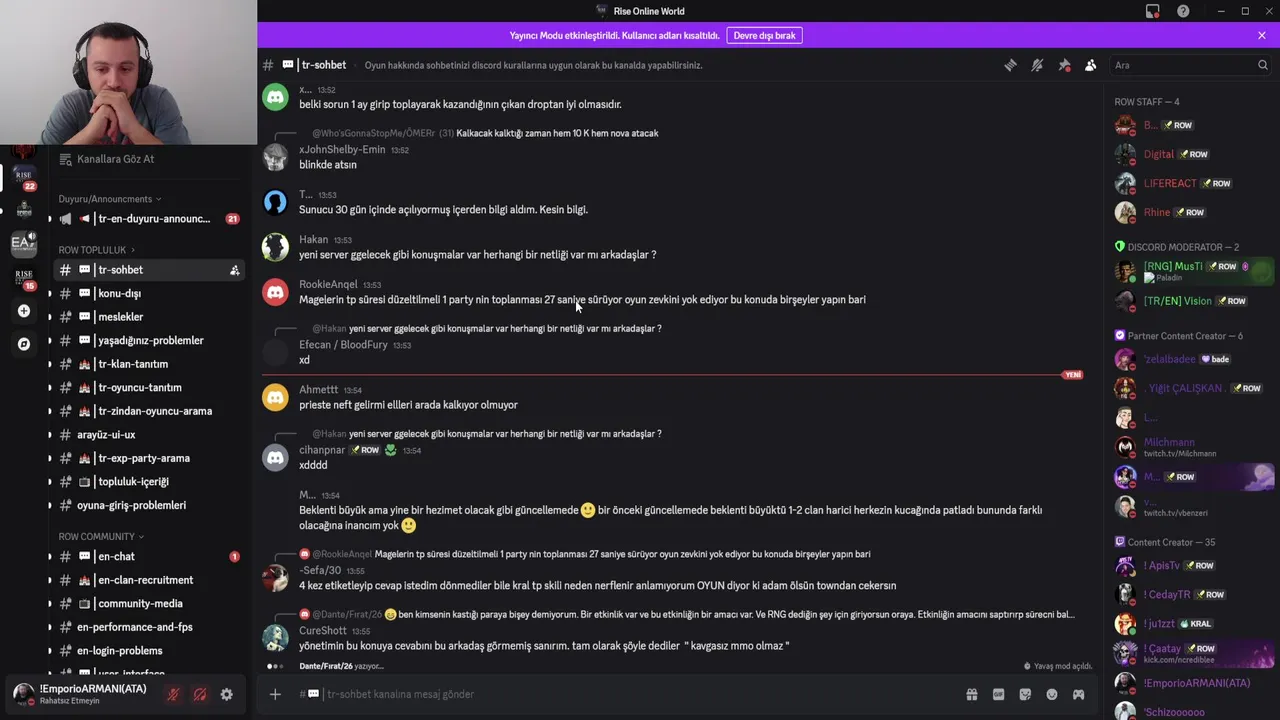Collapse the Duyuru/Announcments category

pyautogui.click(x=109, y=199)
